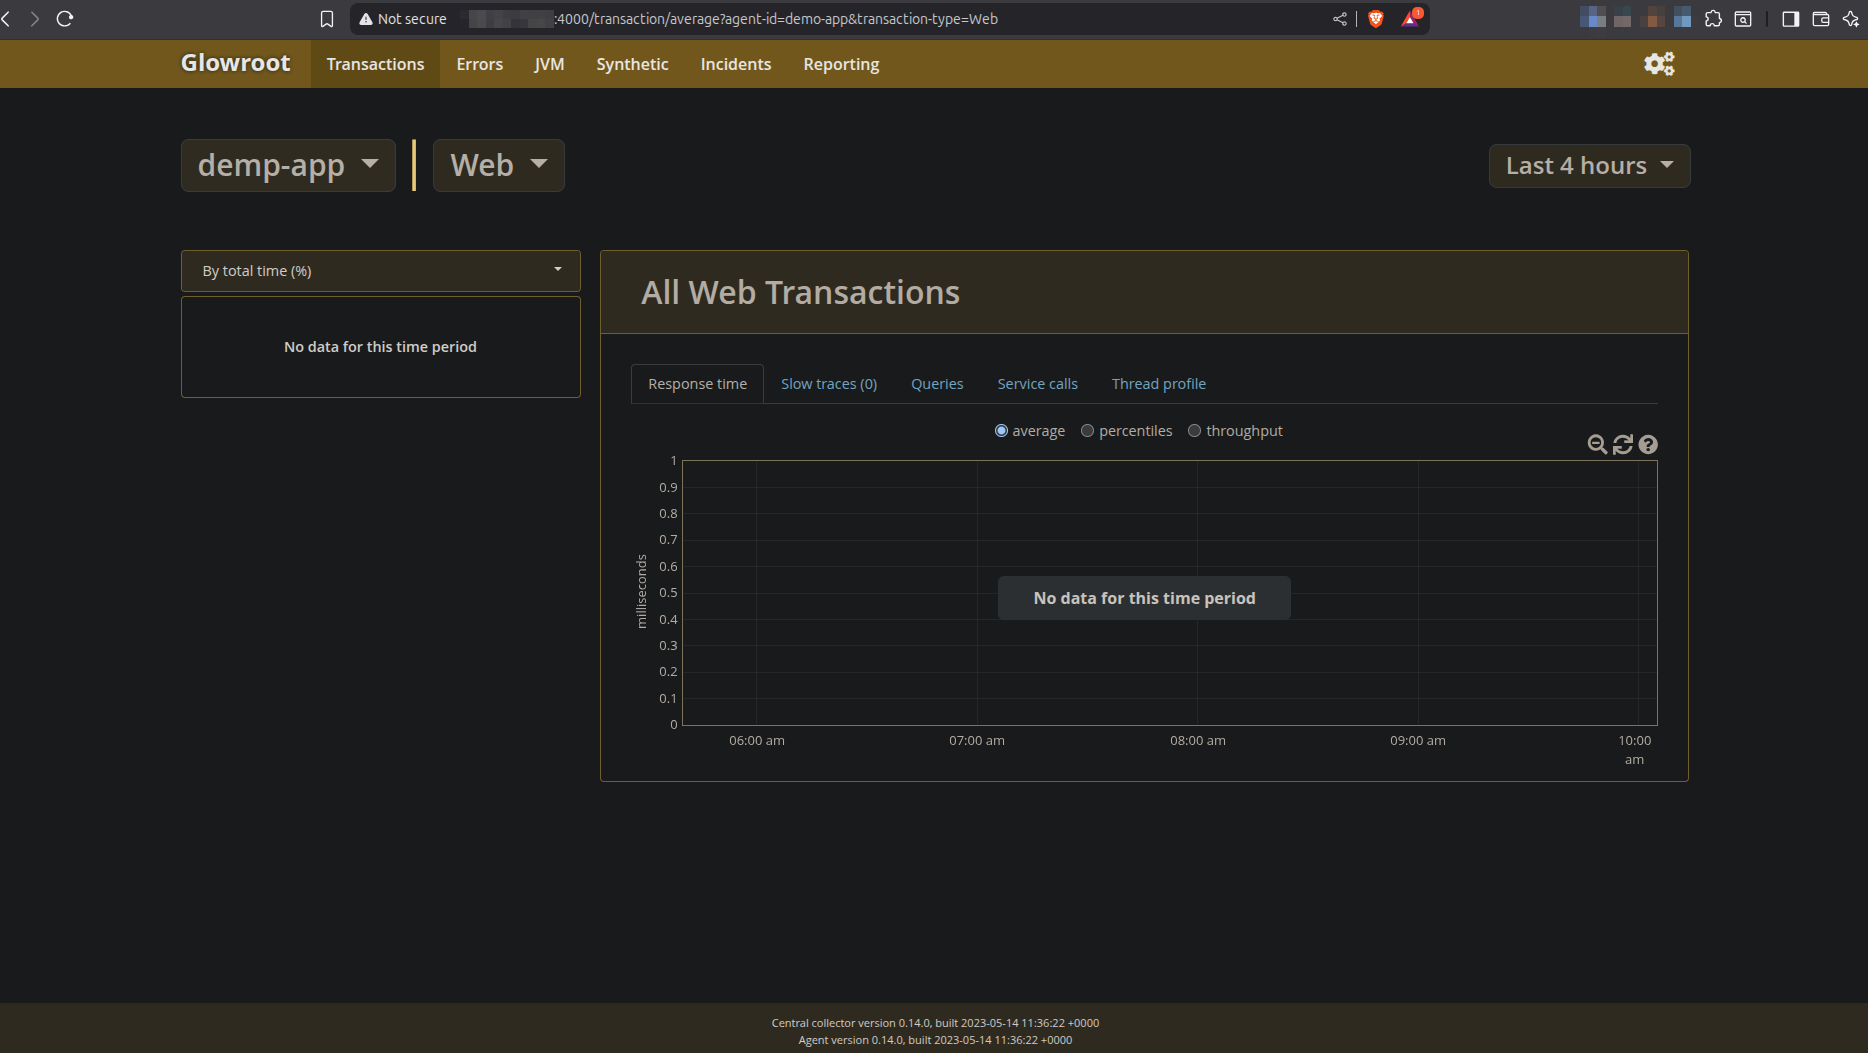This screenshot has width=1868, height=1053.
Task: Select the average radio button
Action: click(1001, 431)
